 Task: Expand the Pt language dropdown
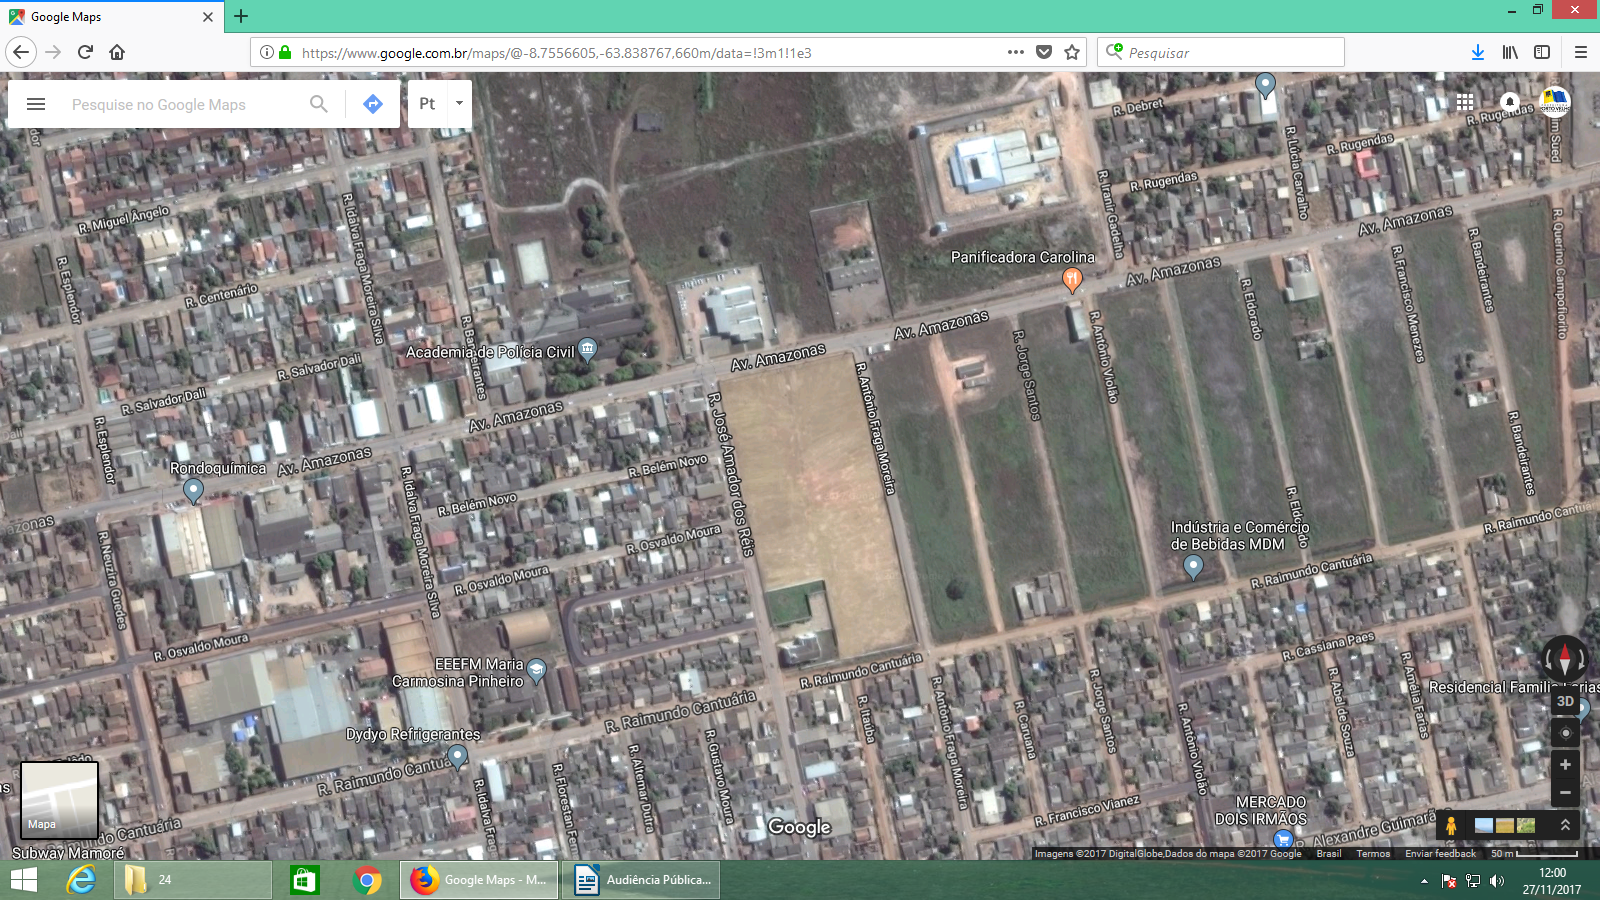(459, 104)
